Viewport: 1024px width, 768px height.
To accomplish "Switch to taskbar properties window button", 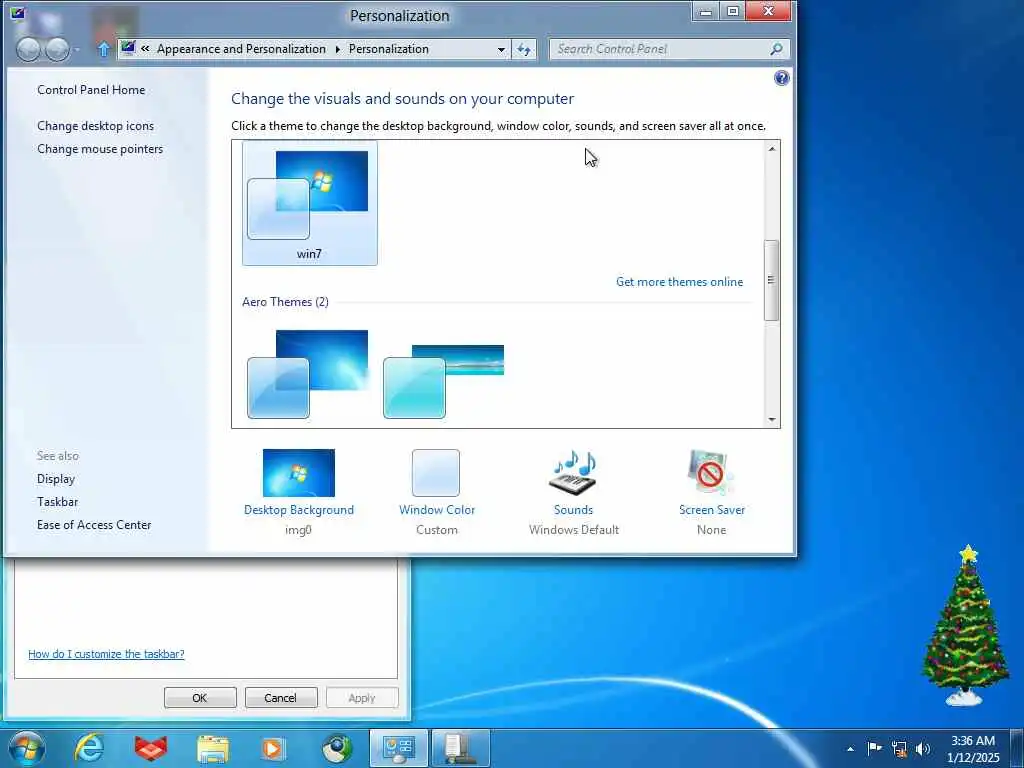I will pyautogui.click(x=460, y=748).
